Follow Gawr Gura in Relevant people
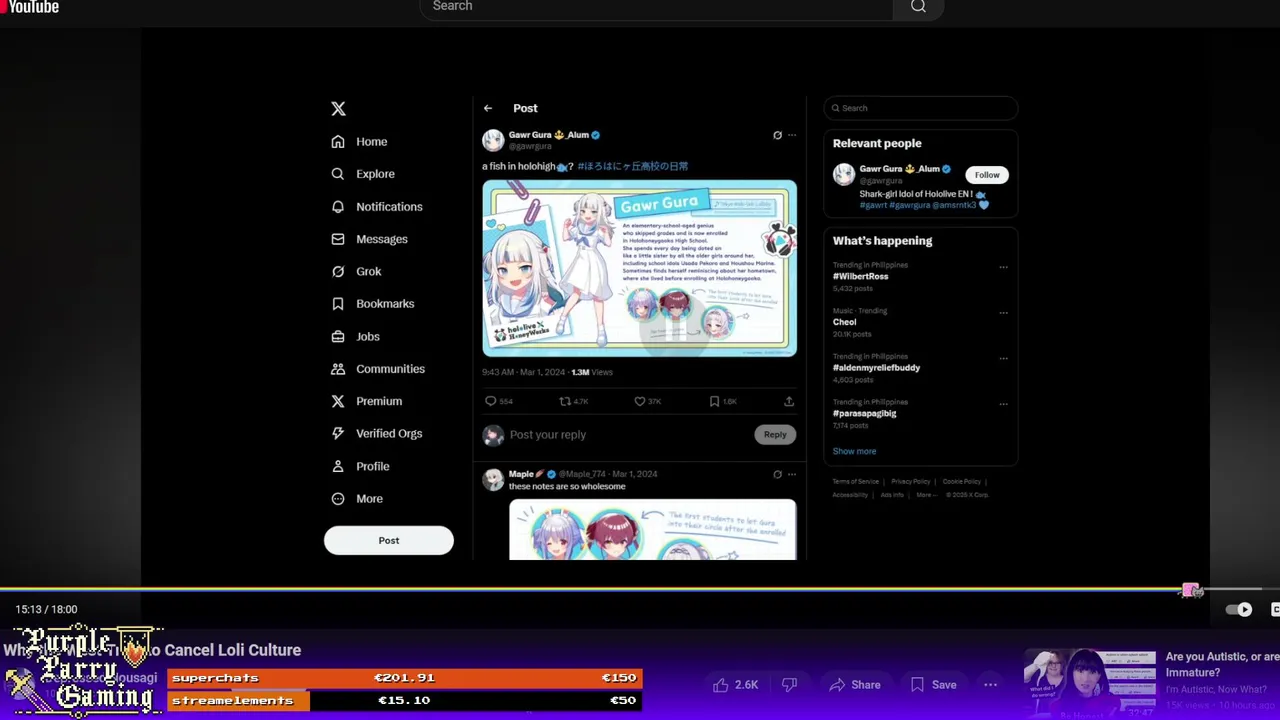Image resolution: width=1280 pixels, height=720 pixels. tap(987, 175)
